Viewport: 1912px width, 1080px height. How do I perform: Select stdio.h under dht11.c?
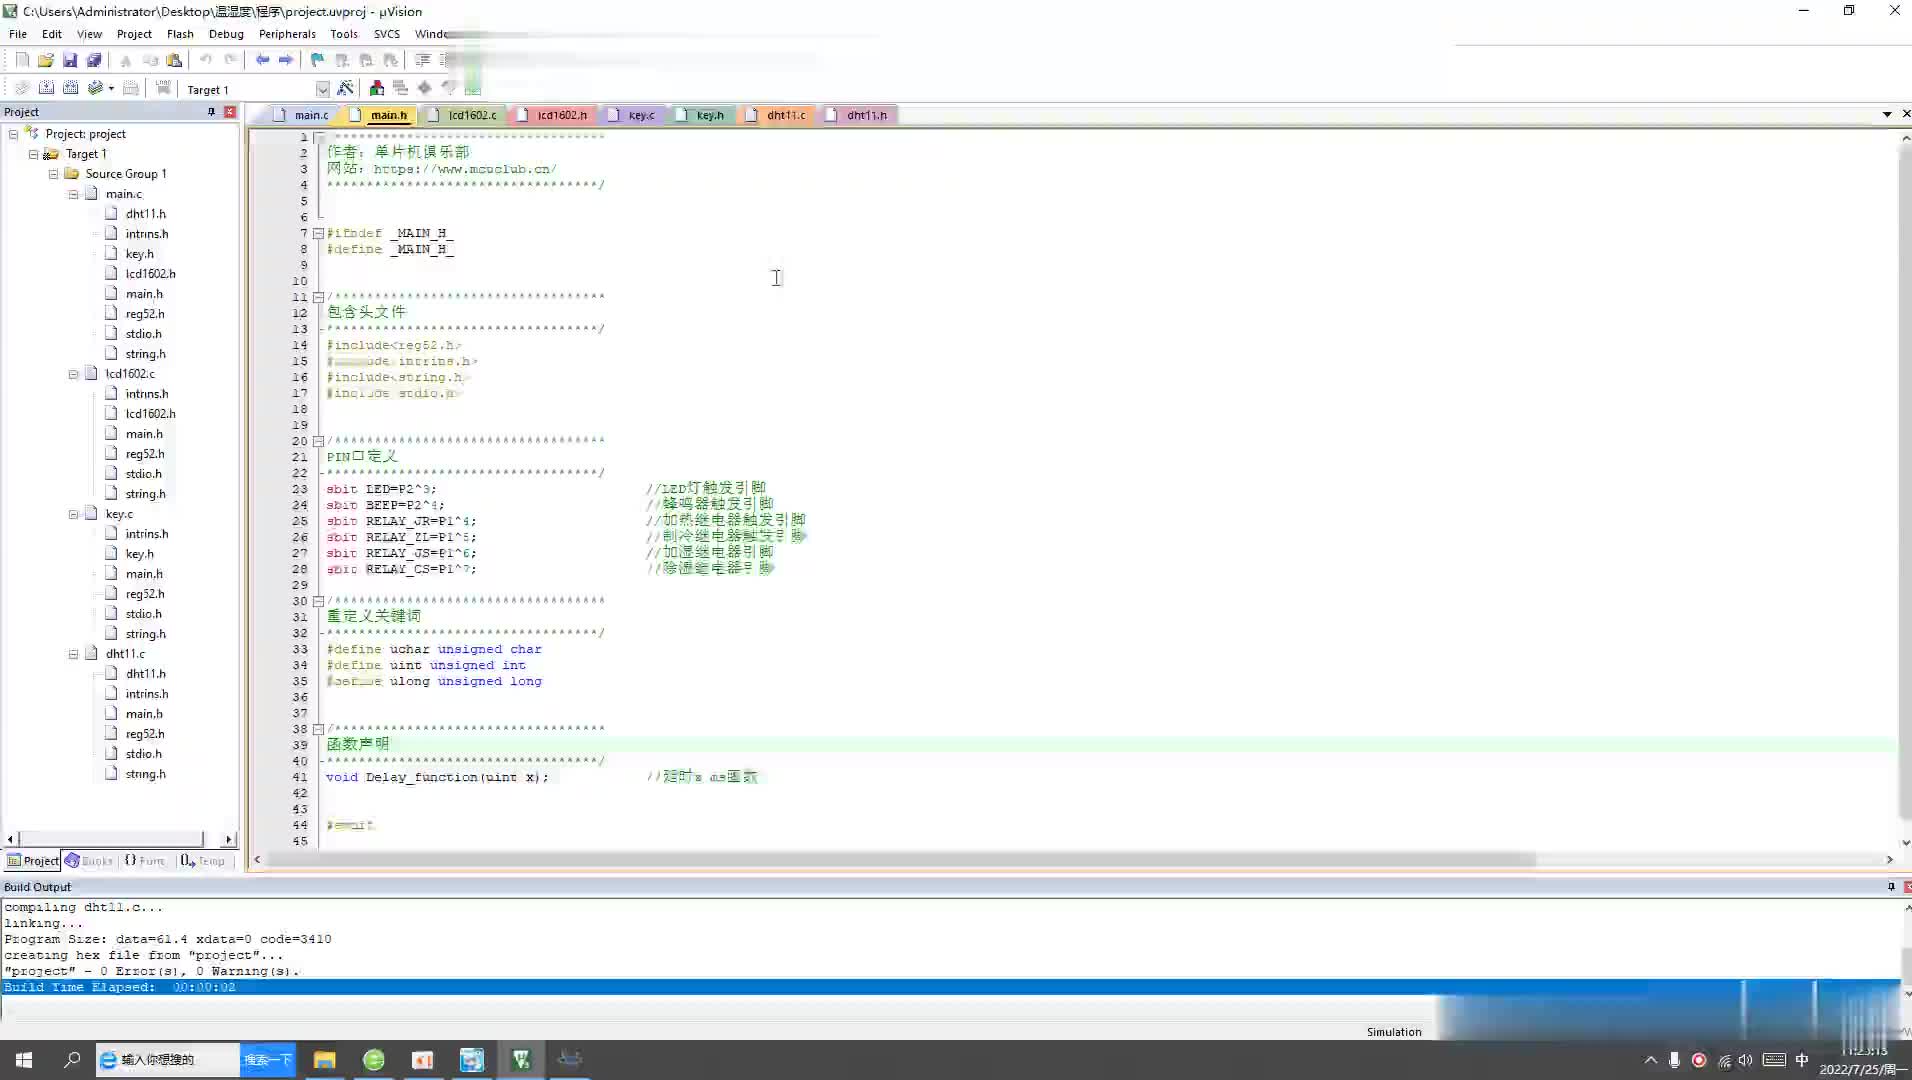(x=144, y=754)
